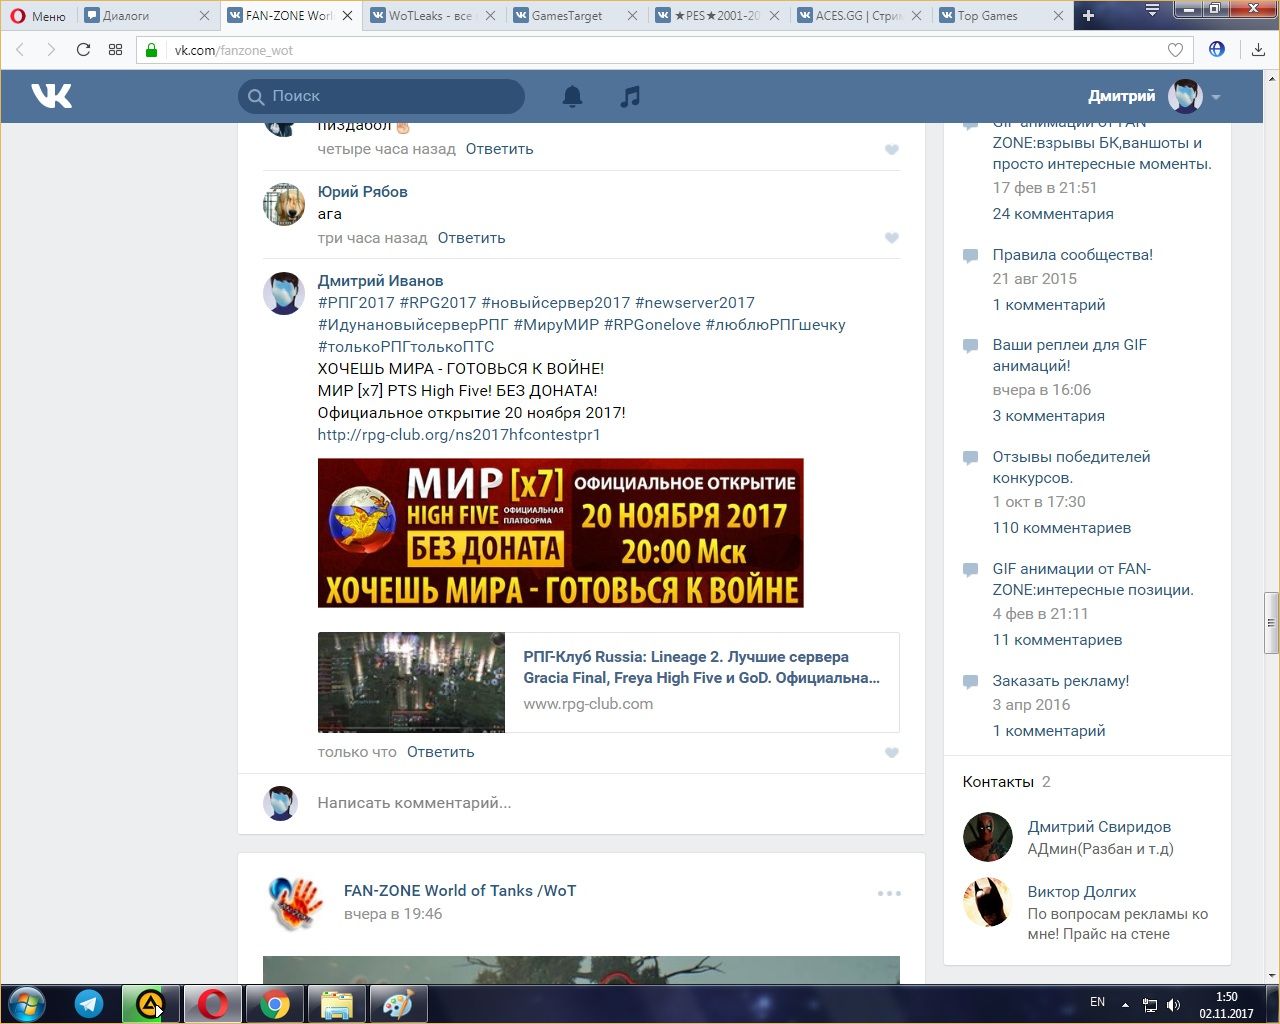Switch to the WoTLeaks tab

(429, 15)
